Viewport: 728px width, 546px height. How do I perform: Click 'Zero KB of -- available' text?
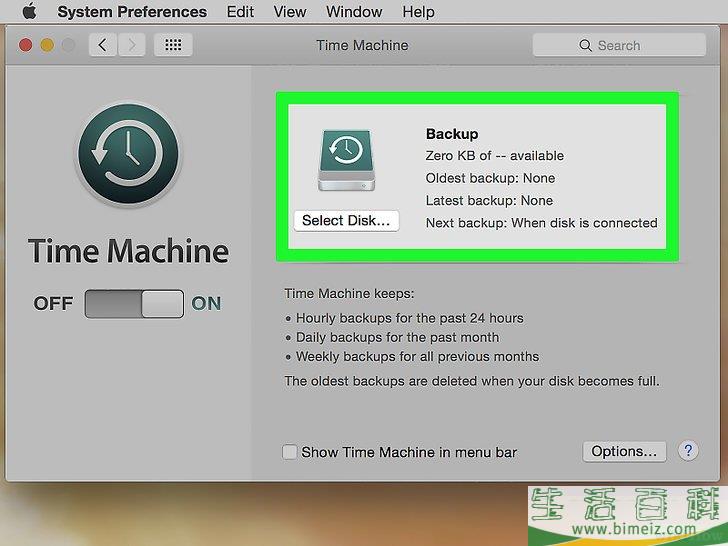click(x=494, y=156)
